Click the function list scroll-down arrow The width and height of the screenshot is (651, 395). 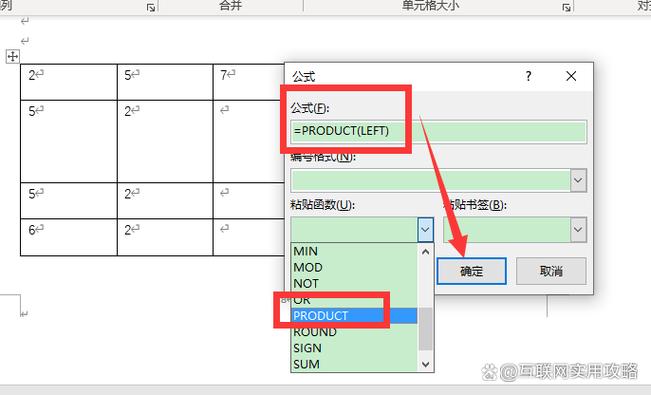[426, 364]
